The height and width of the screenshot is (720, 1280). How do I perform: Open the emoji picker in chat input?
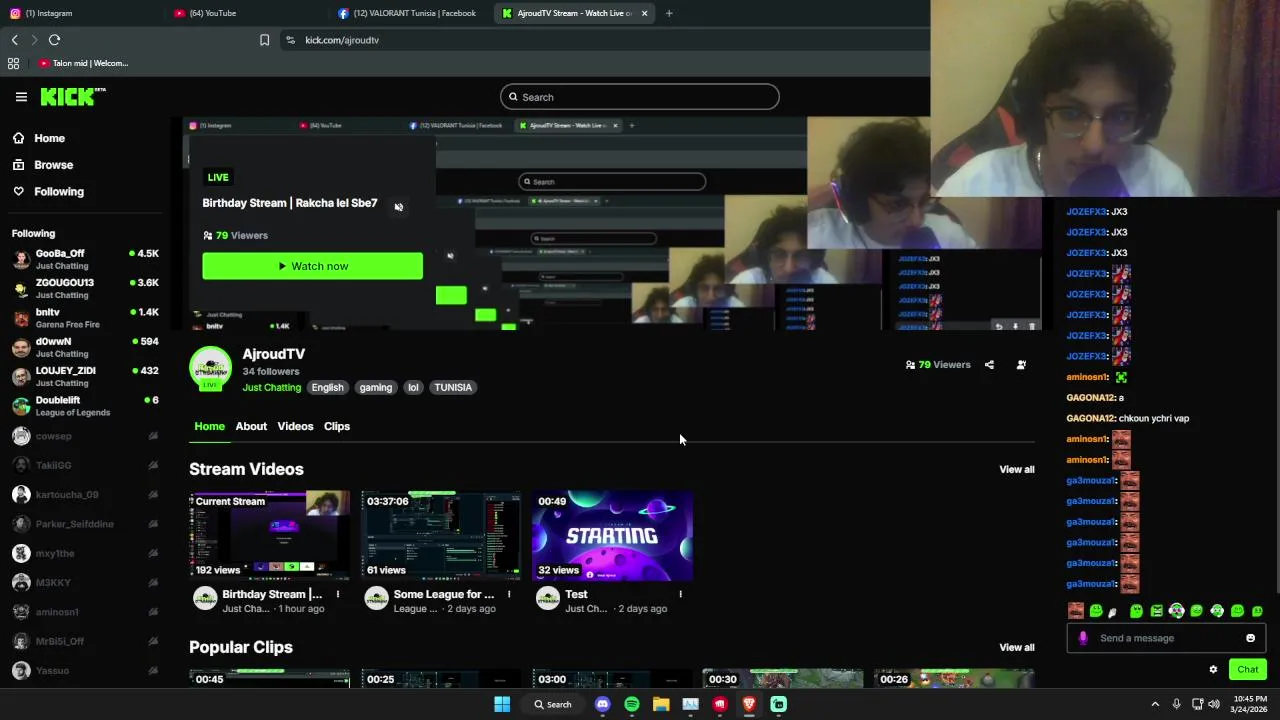point(1250,638)
